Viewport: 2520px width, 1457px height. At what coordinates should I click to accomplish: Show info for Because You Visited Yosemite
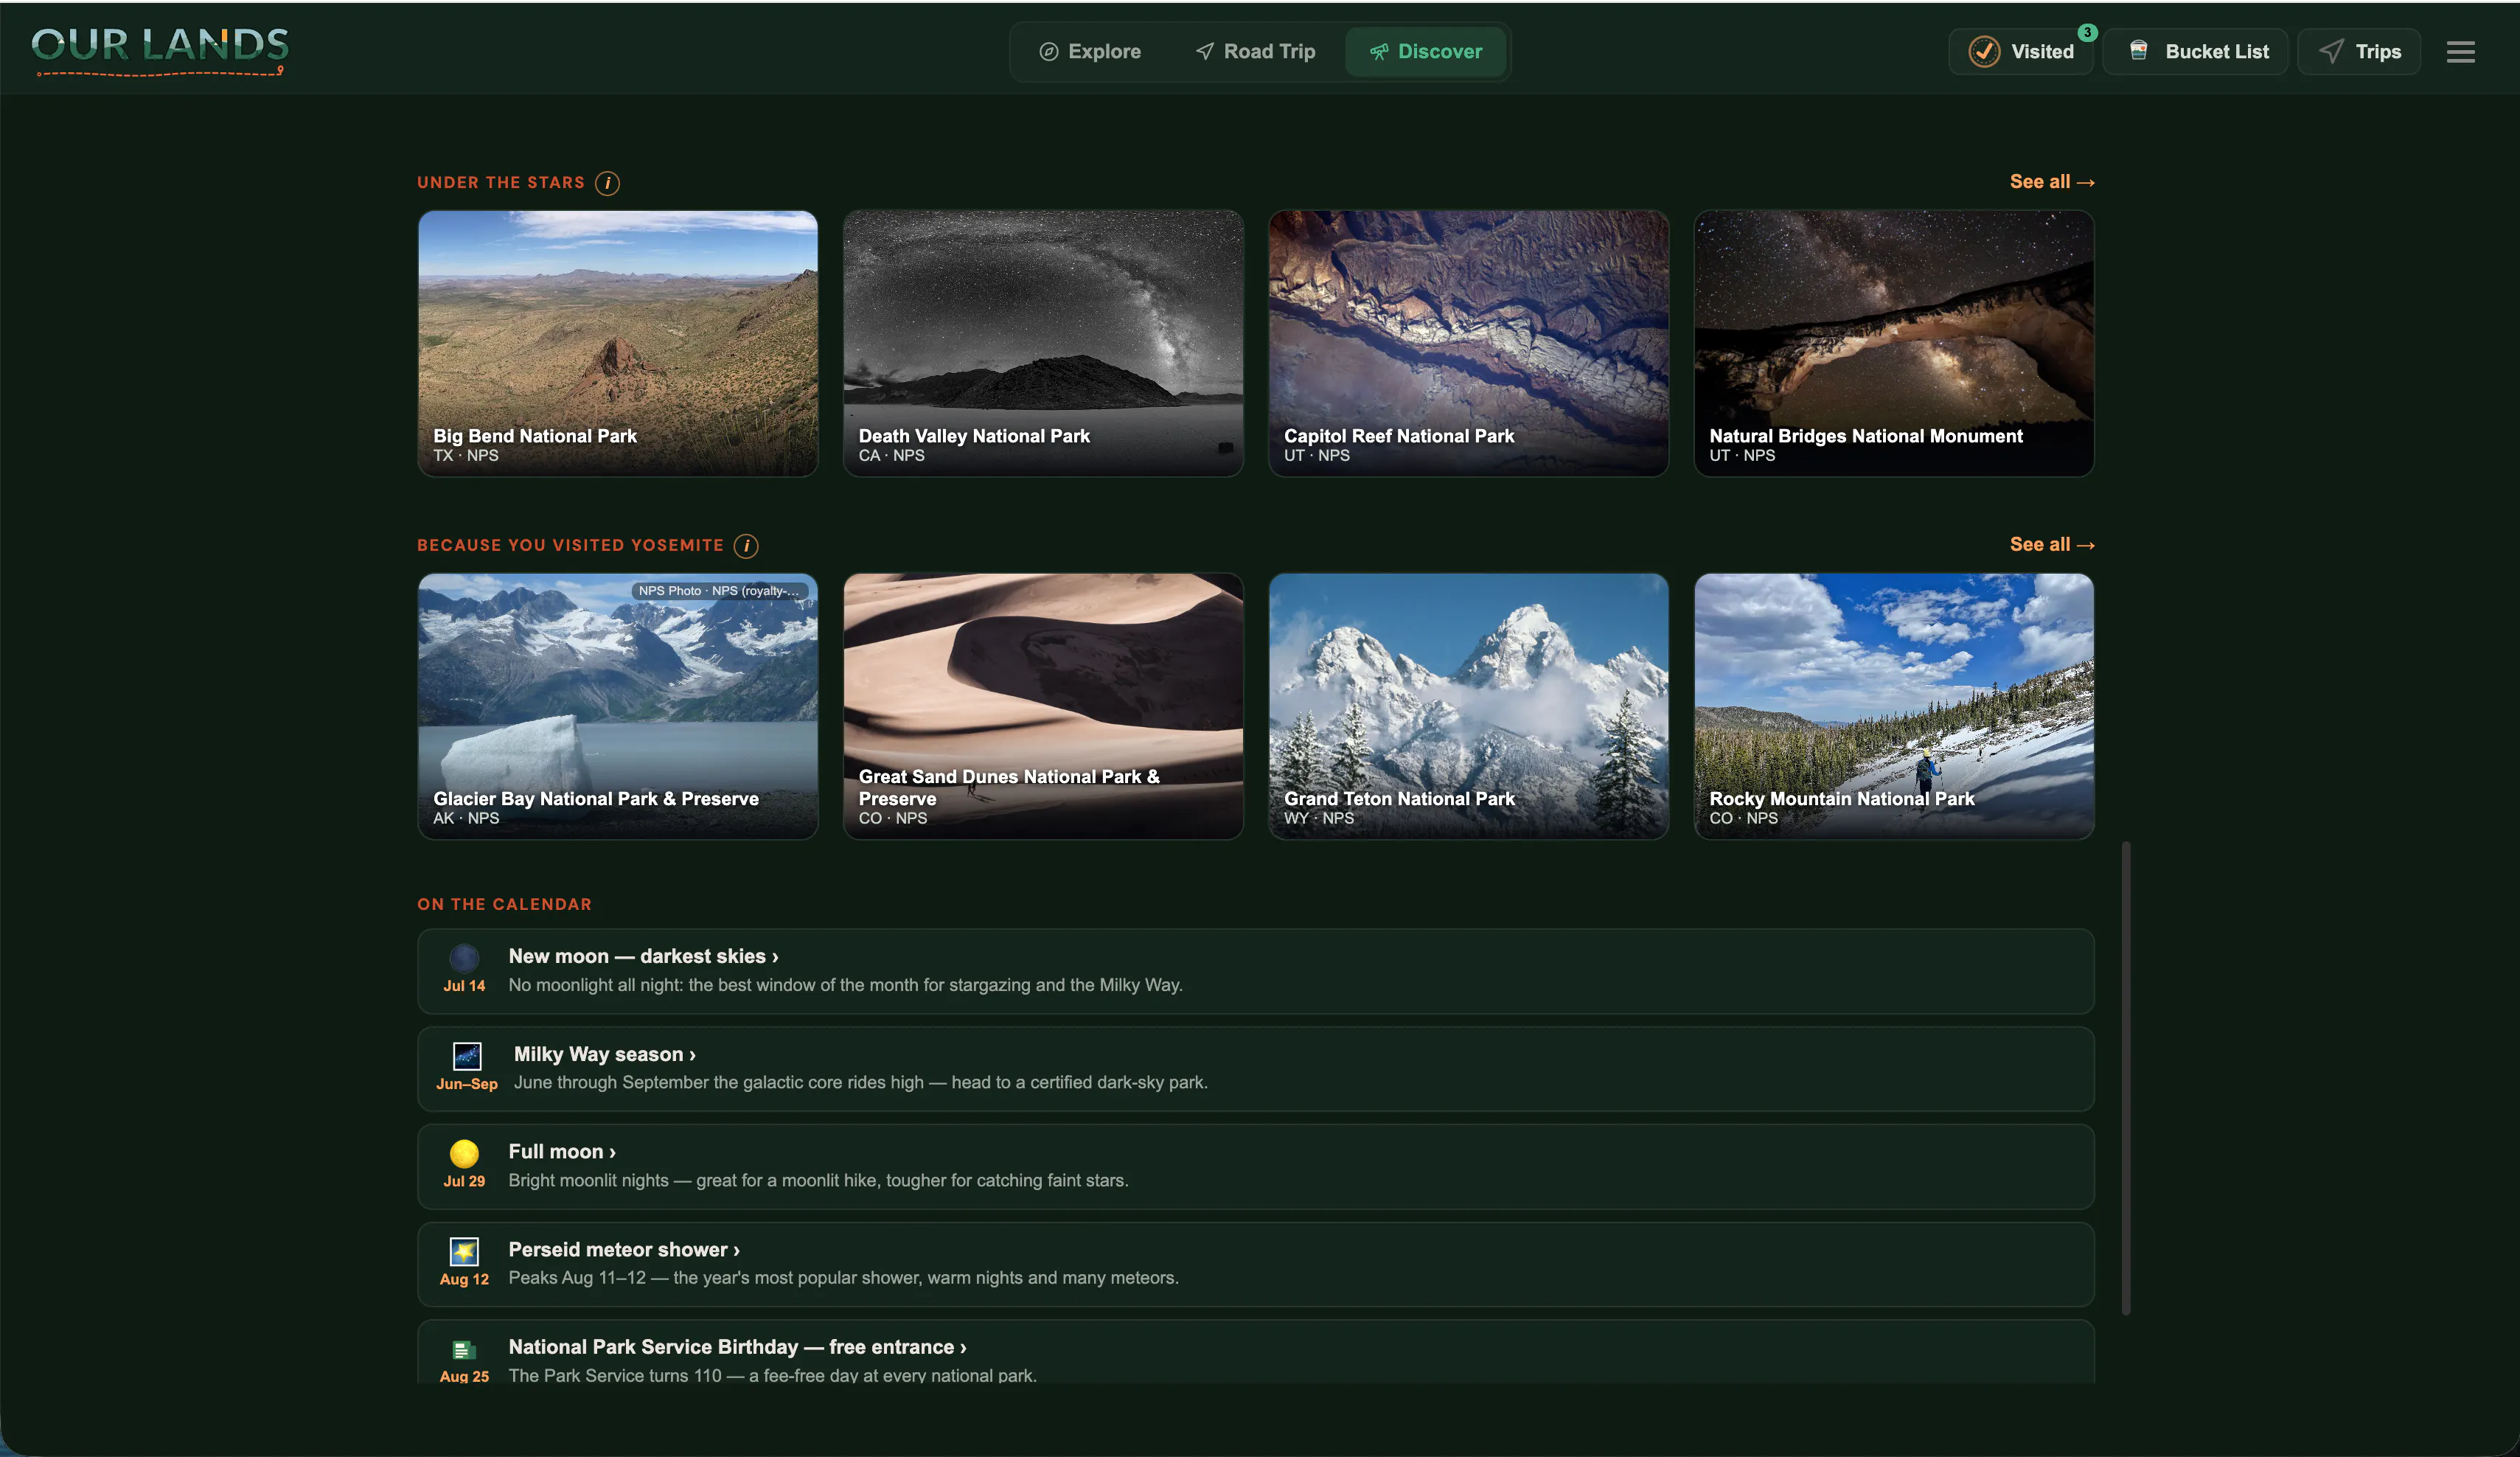[746, 545]
